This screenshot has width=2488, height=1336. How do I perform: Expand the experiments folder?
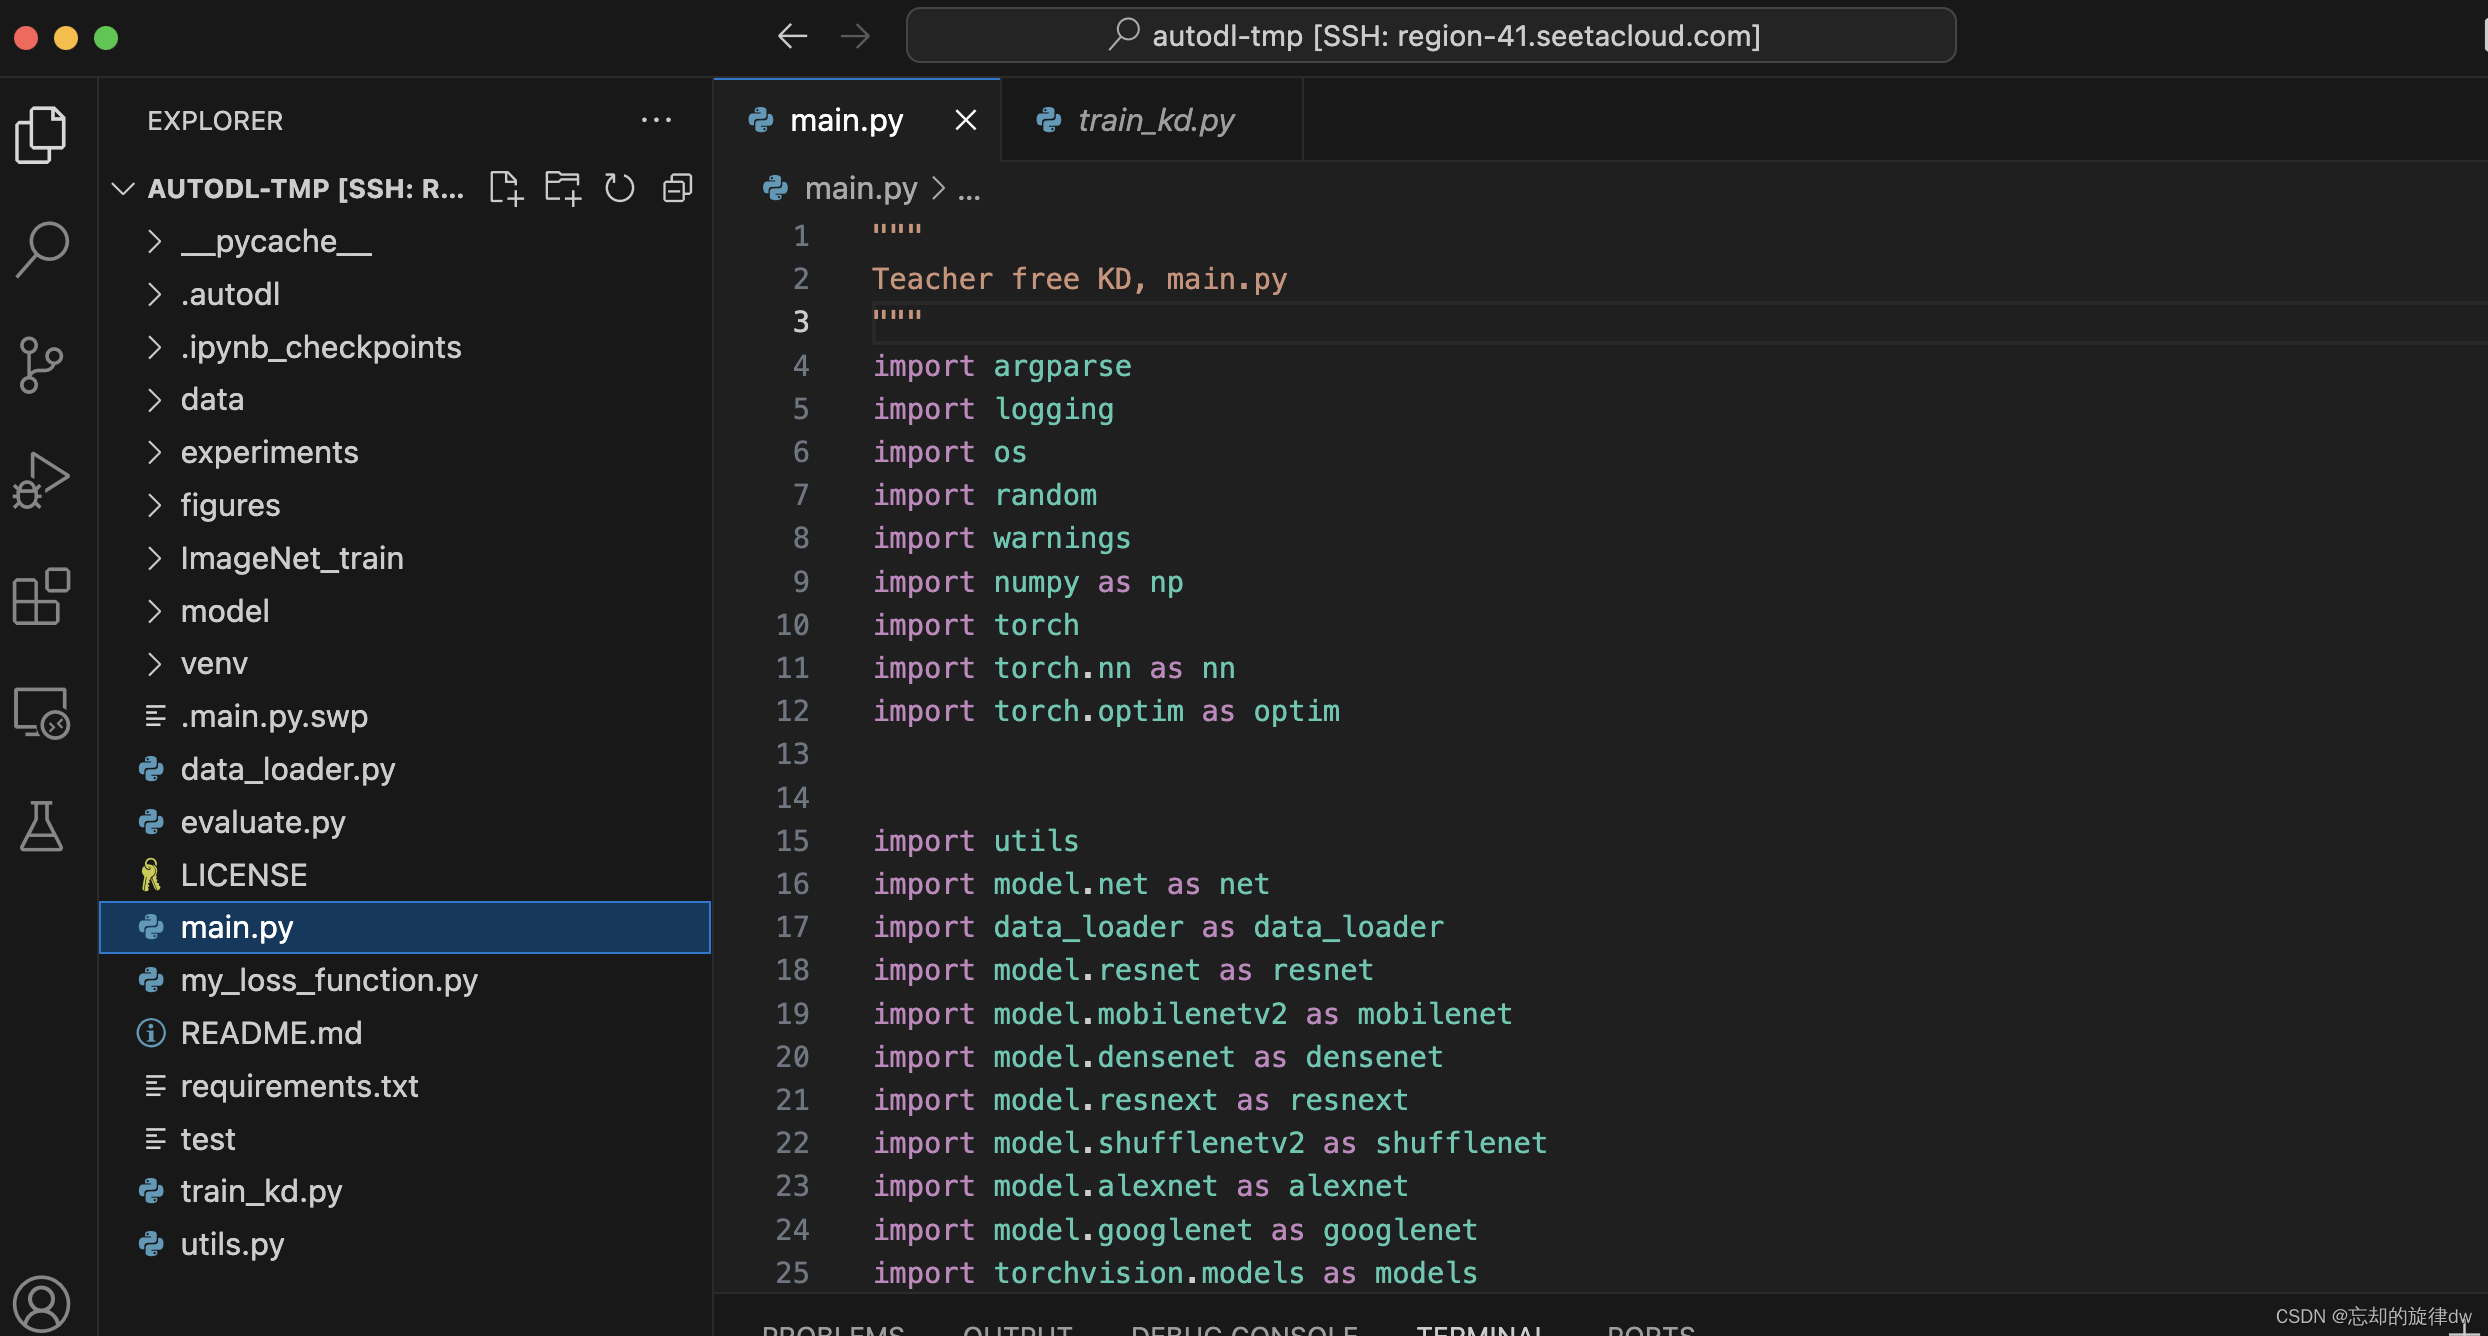click(x=269, y=452)
